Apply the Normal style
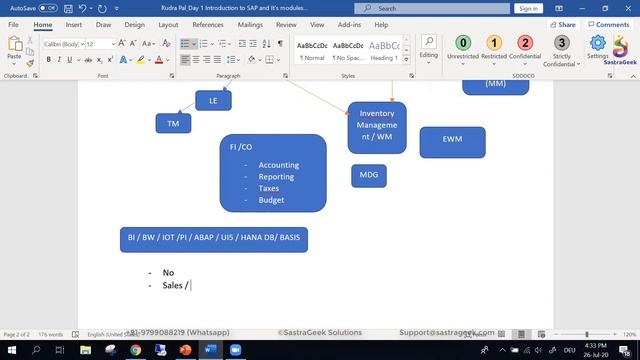640x360 pixels. [x=312, y=51]
